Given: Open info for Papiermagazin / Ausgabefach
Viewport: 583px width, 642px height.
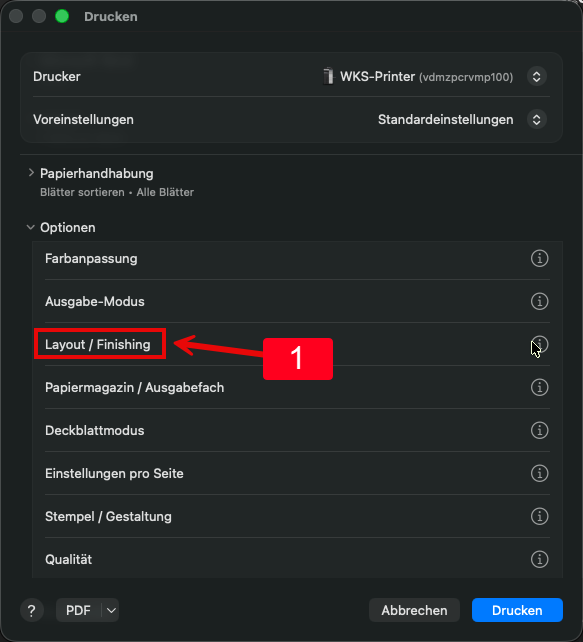Looking at the screenshot, I should click(x=539, y=387).
